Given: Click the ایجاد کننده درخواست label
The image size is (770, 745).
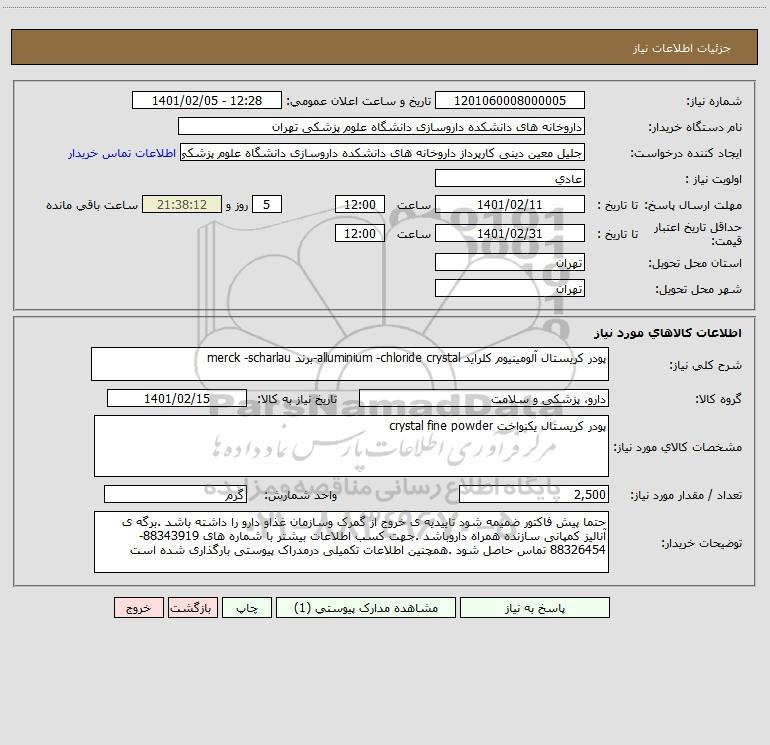Looking at the screenshot, I should click(686, 154).
